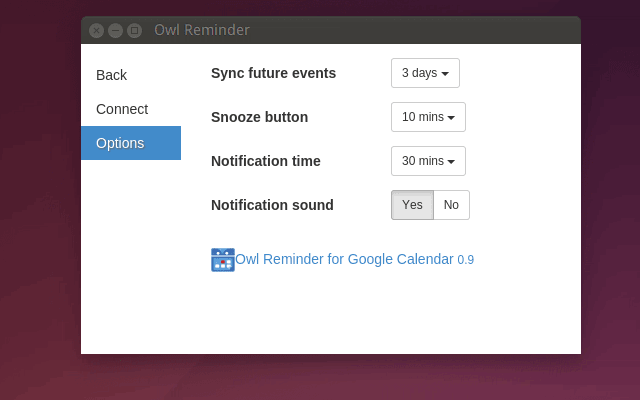Open the Notification time dropdown
Screen dimensions: 640x400
[428, 161]
